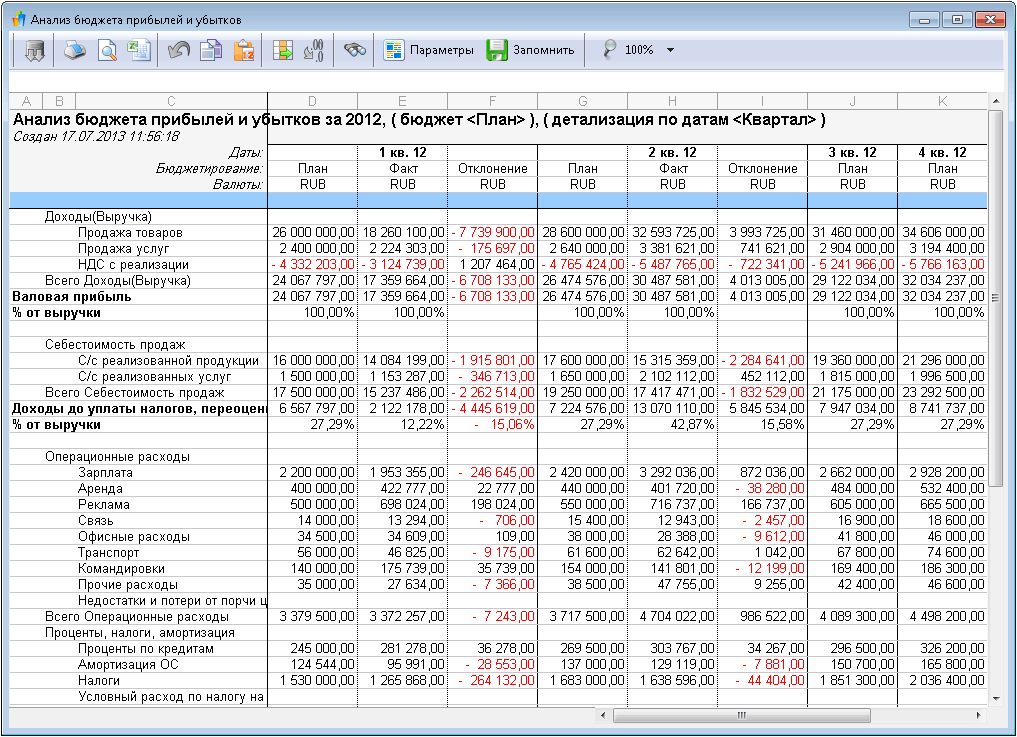Click the horizontal scrollbar right arrow
This screenshot has height=737, width=1017.
[x=978, y=716]
